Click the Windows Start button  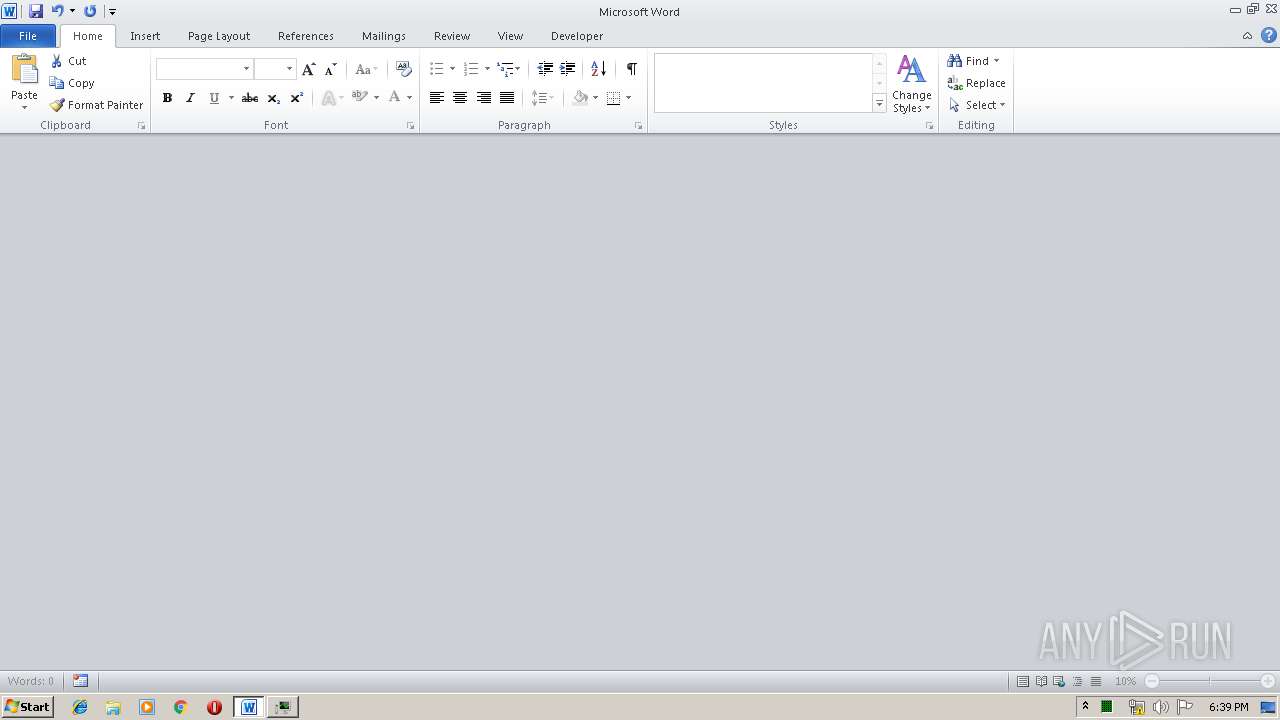pos(27,707)
